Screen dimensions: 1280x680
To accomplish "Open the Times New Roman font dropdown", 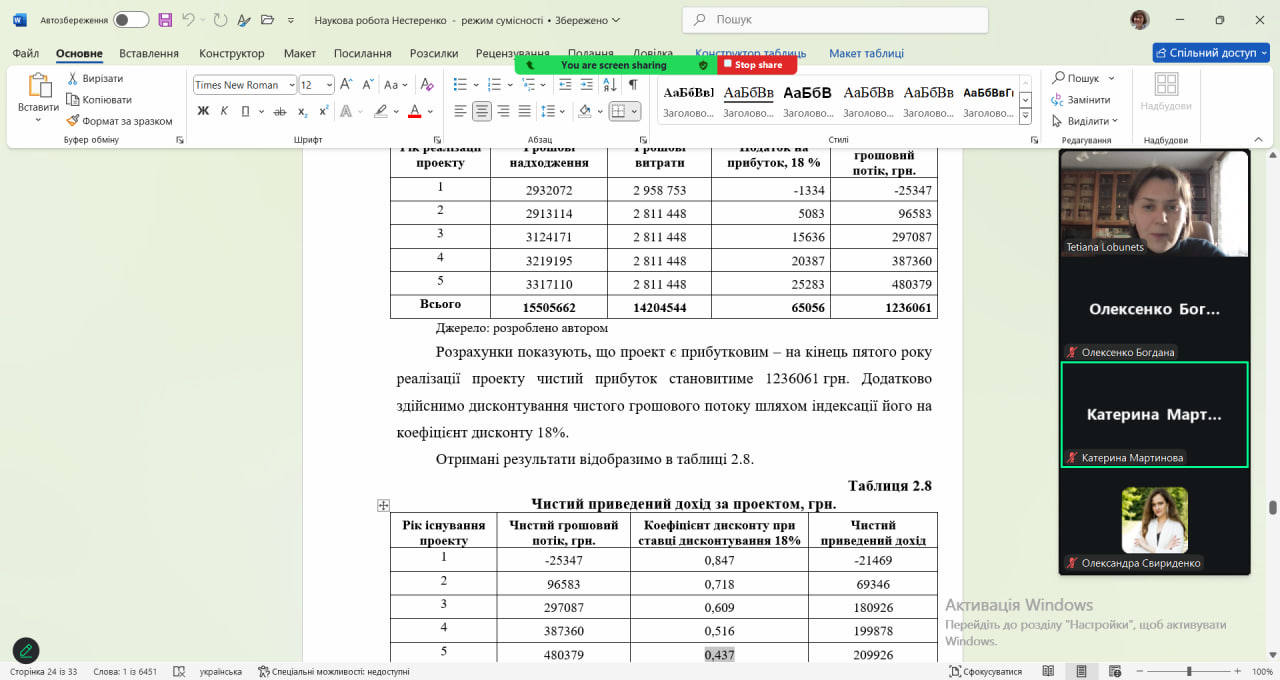I will (x=245, y=85).
